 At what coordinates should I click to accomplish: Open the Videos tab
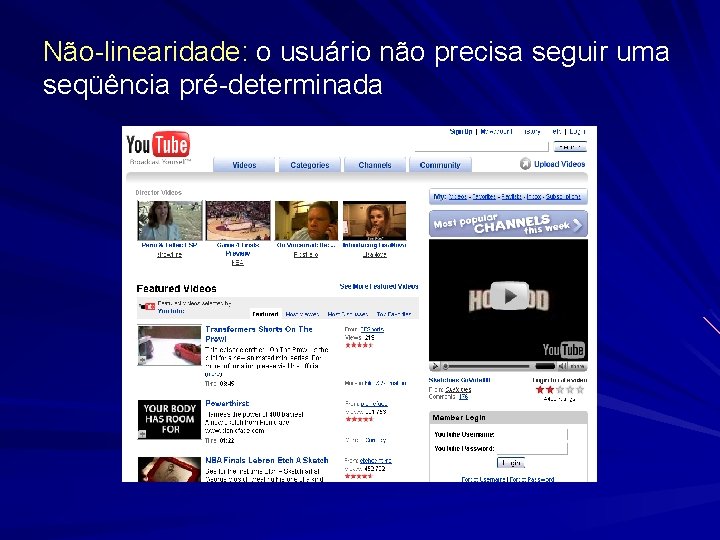[244, 165]
